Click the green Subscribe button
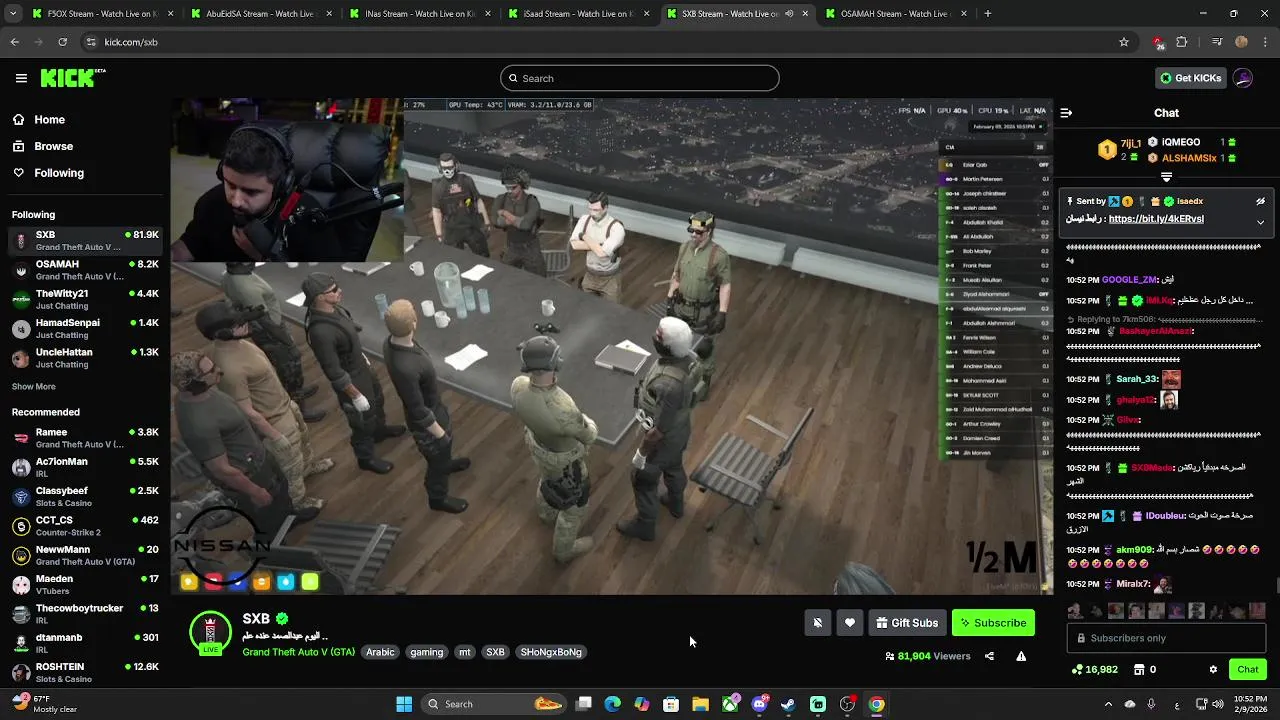The width and height of the screenshot is (1280, 720). pos(993,623)
